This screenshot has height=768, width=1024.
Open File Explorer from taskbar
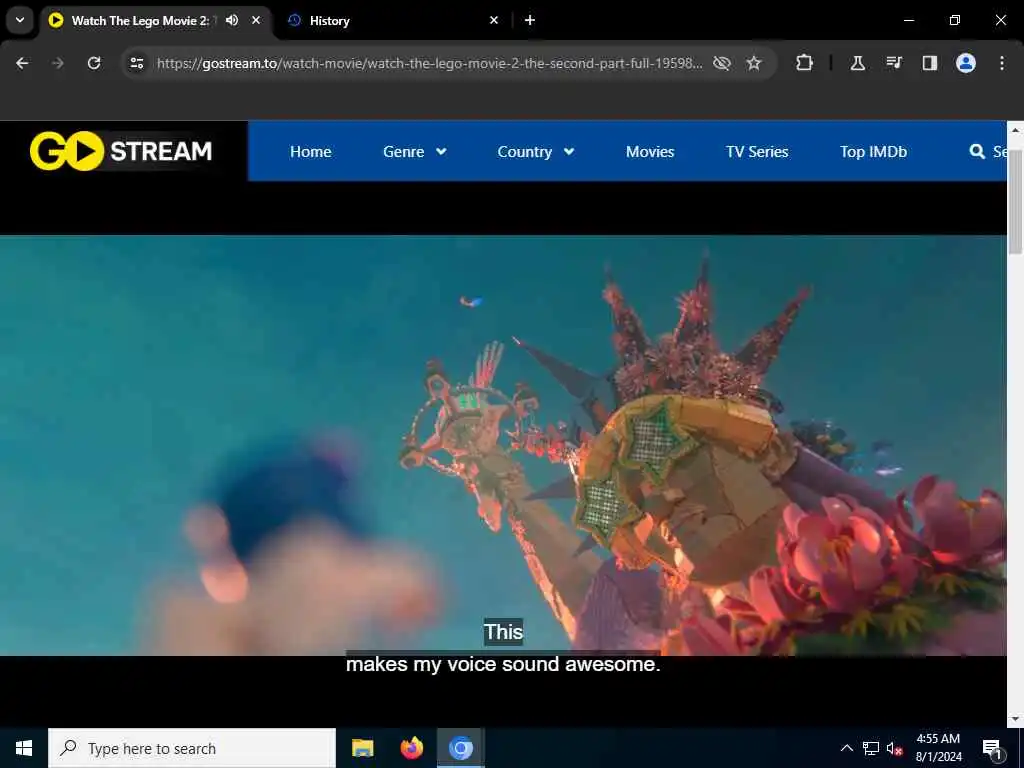(362, 748)
